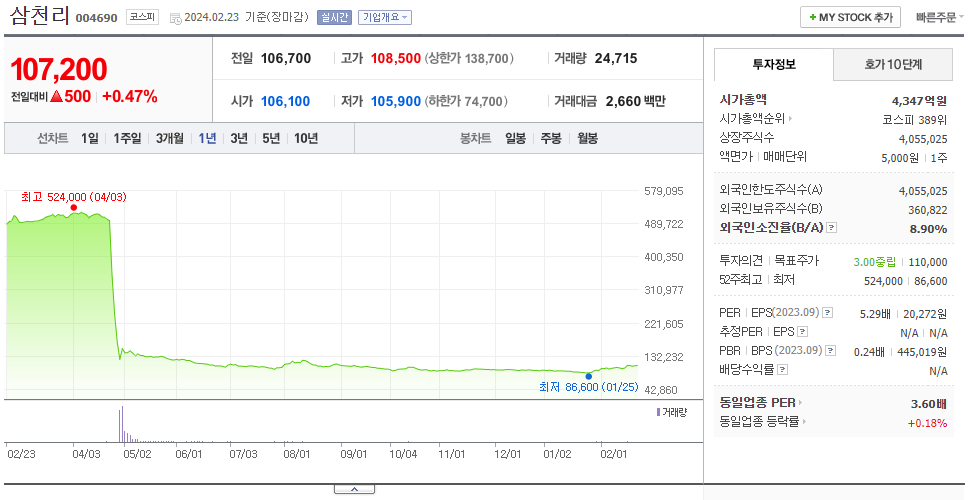Click the red 최고 524,000 chart marker
The image size is (968, 500).
pyautogui.click(x=74, y=207)
